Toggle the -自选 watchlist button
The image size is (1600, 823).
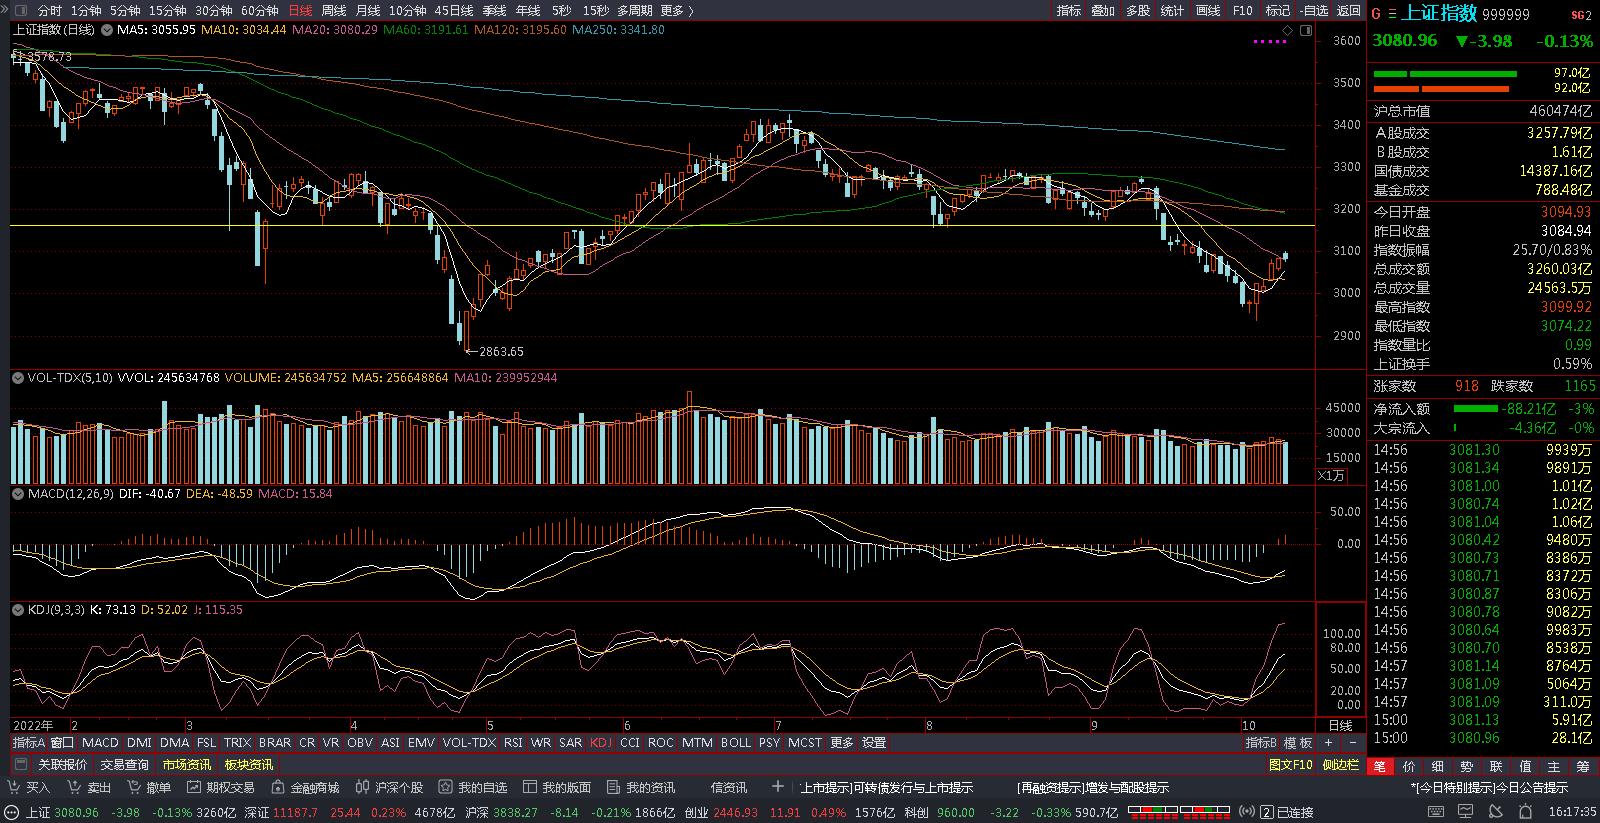pos(1315,10)
